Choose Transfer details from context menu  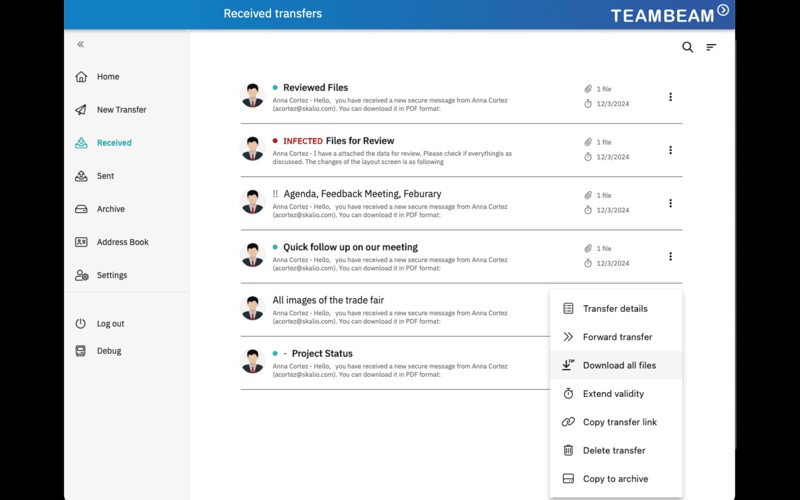pos(616,308)
